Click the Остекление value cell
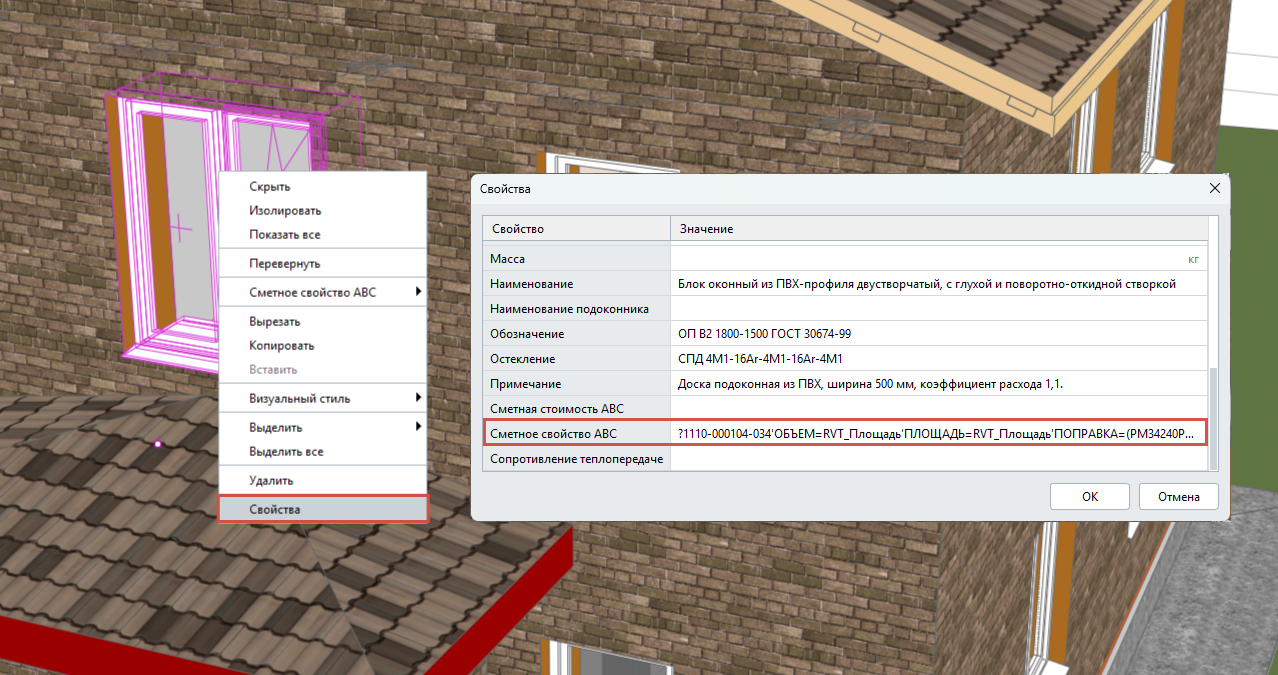 pyautogui.click(x=938, y=358)
